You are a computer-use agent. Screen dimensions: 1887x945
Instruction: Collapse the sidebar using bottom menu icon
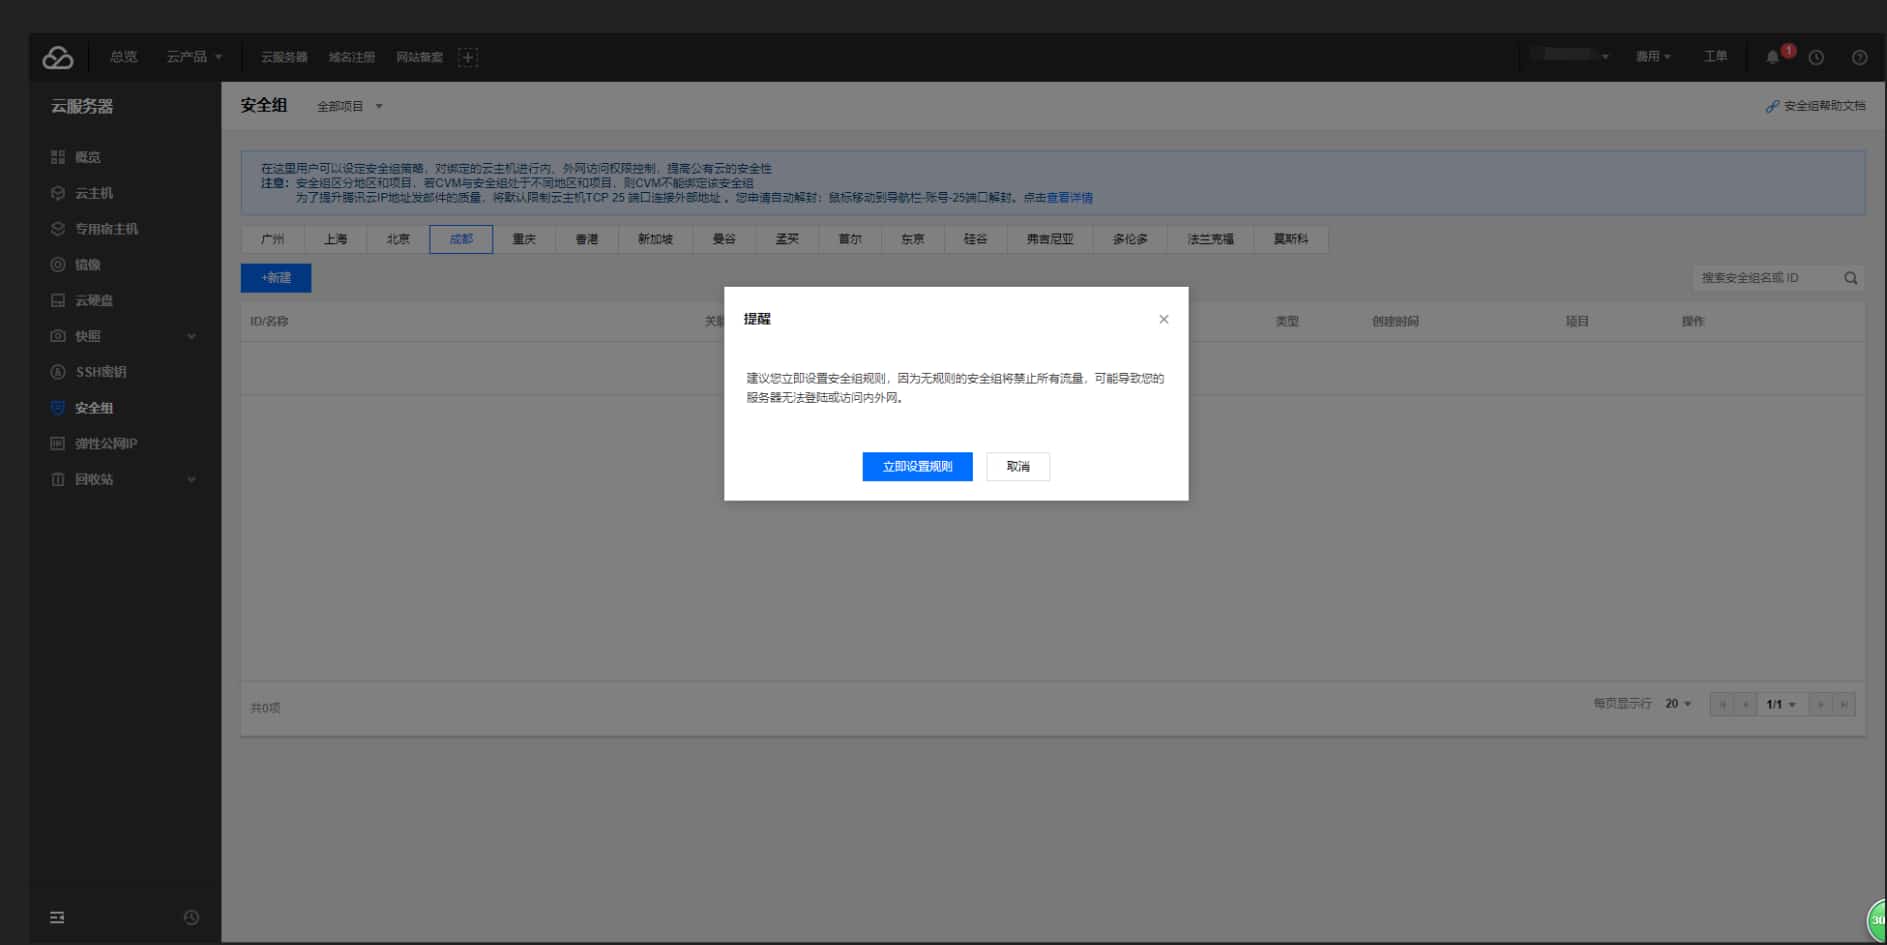point(57,917)
